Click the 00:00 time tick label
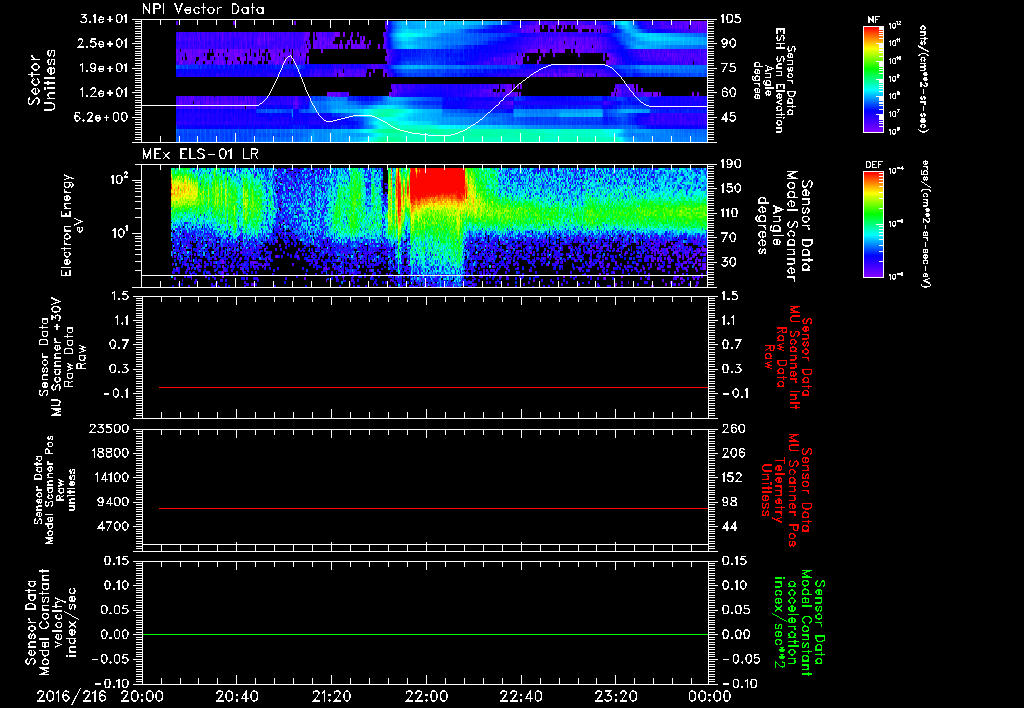The height and width of the screenshot is (708, 1024). 711,696
